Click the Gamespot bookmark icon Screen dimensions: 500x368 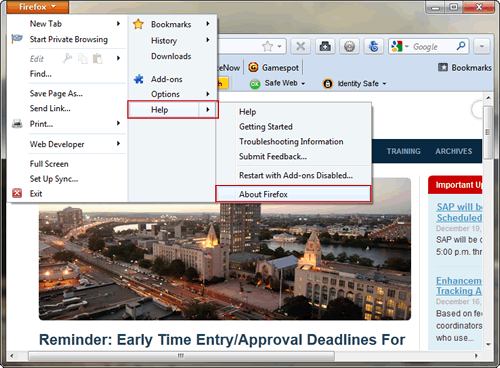click(x=253, y=67)
